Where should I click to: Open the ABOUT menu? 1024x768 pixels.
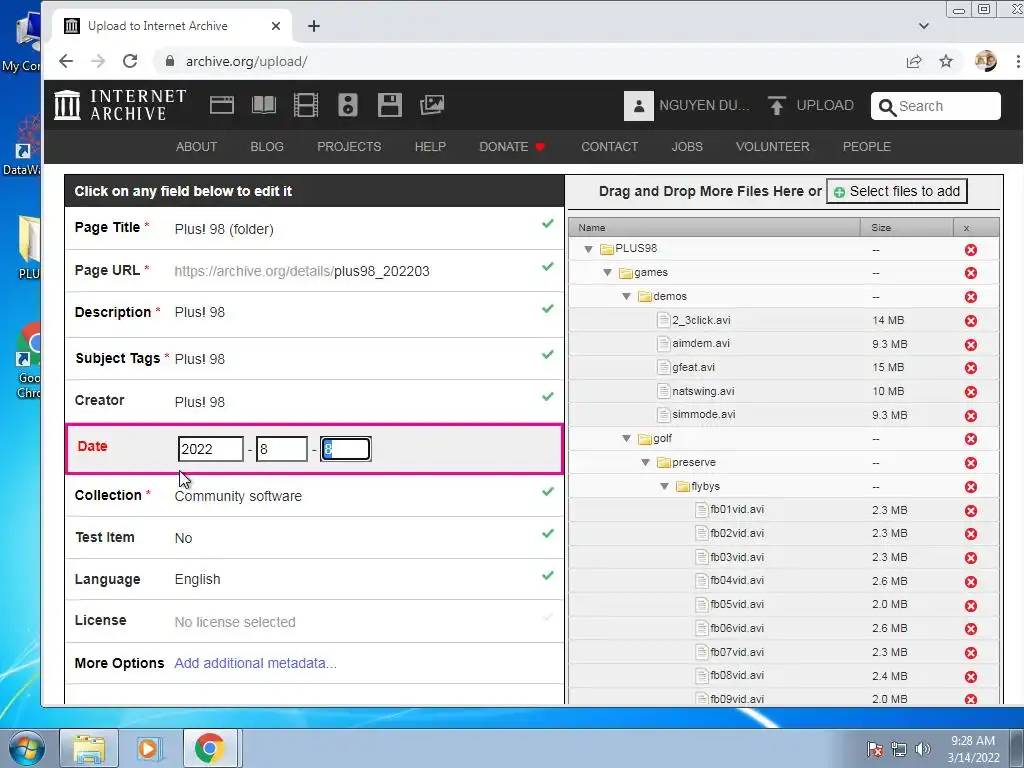[196, 146]
